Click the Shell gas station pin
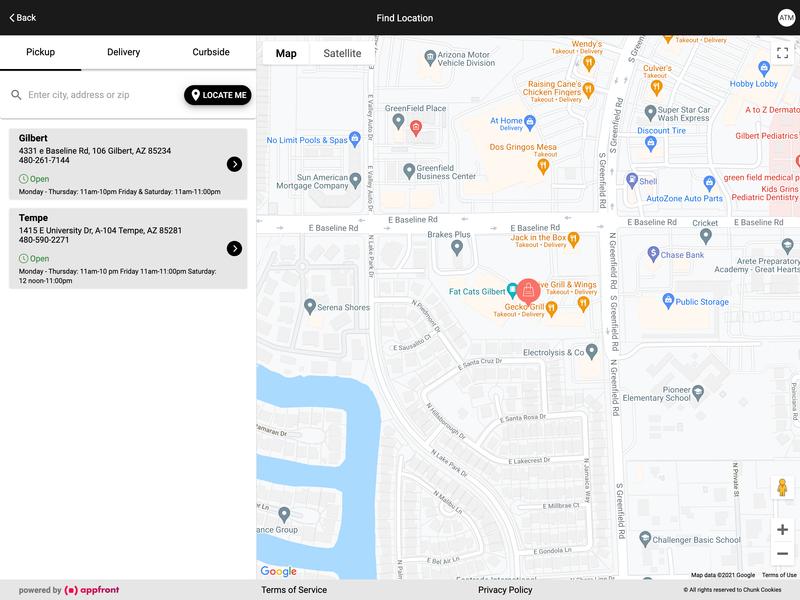 632,181
